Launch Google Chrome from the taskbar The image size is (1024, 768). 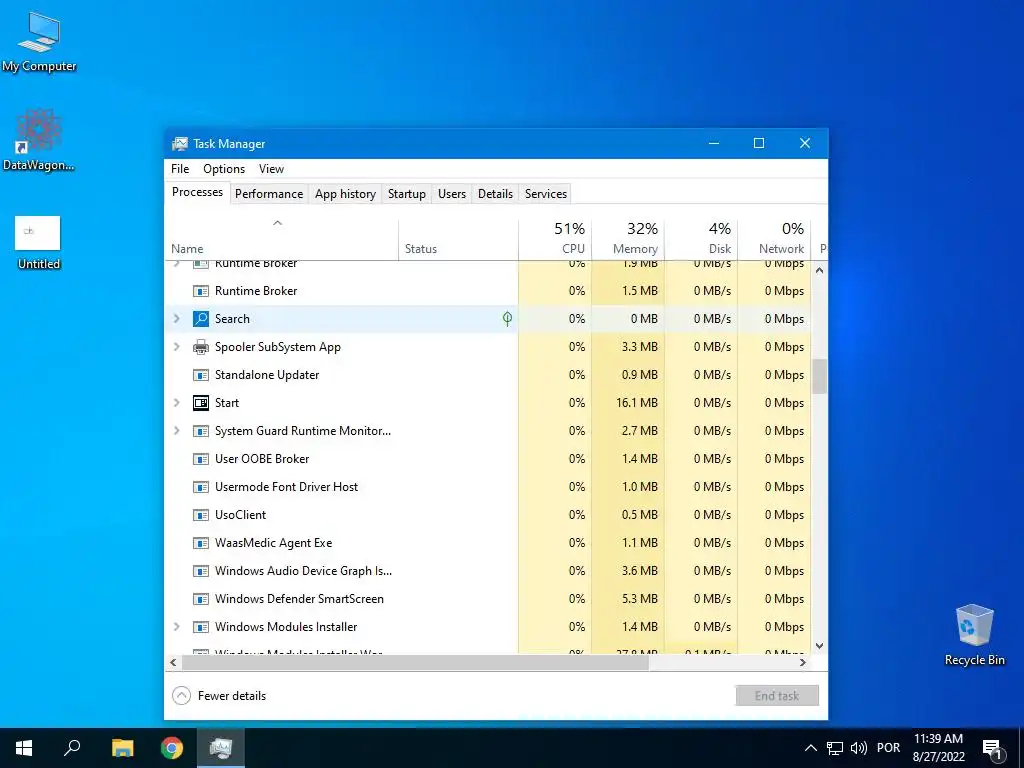172,748
